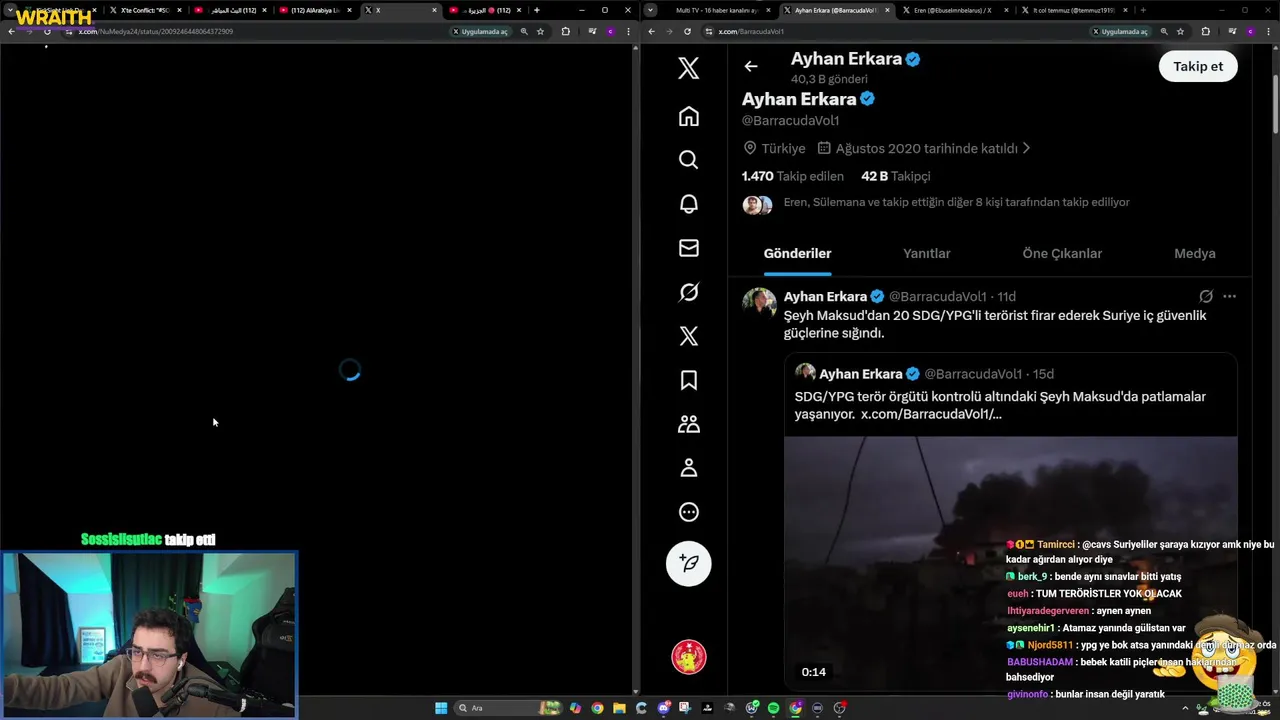Expand Ağustos 2020 tarihinde katıldı chevron
The height and width of the screenshot is (720, 1280).
[x=1026, y=148]
